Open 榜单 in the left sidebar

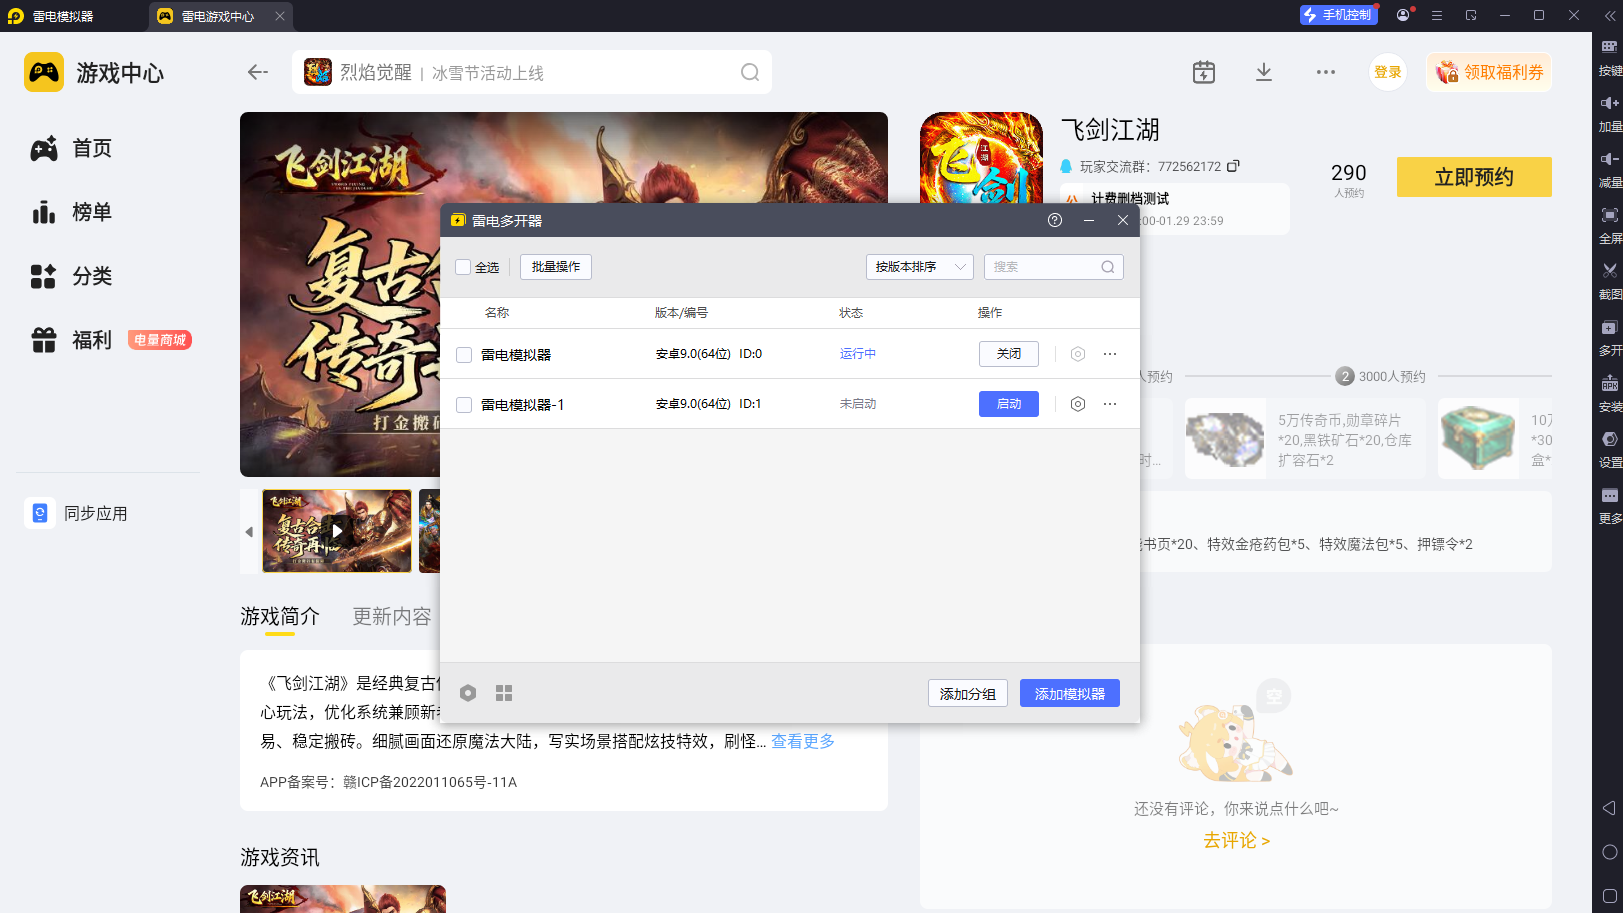pyautogui.click(x=91, y=212)
